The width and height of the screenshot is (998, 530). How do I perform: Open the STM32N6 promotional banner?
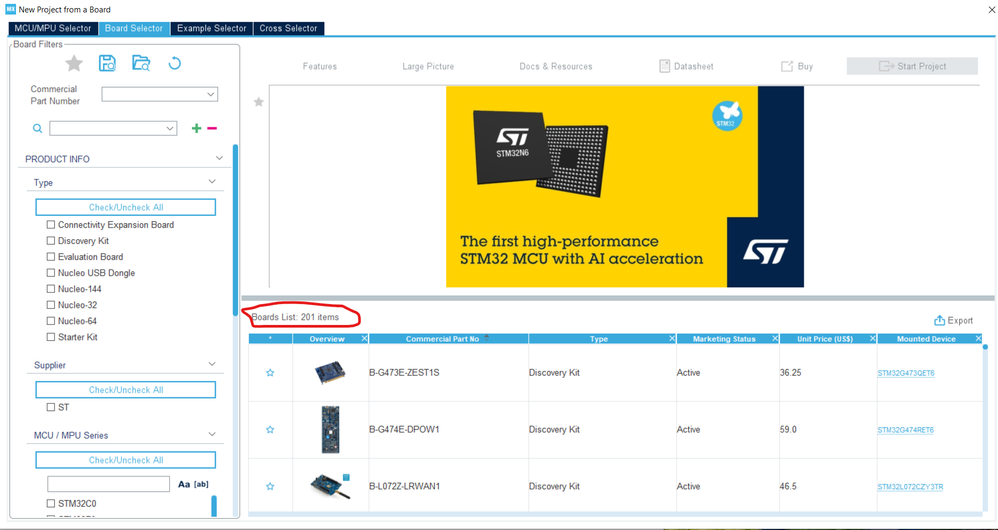click(624, 186)
